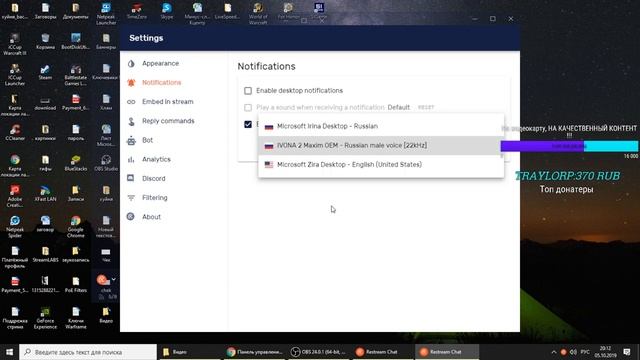The height and width of the screenshot is (360, 640).
Task: Open the Embed in stream section
Action: point(168,102)
